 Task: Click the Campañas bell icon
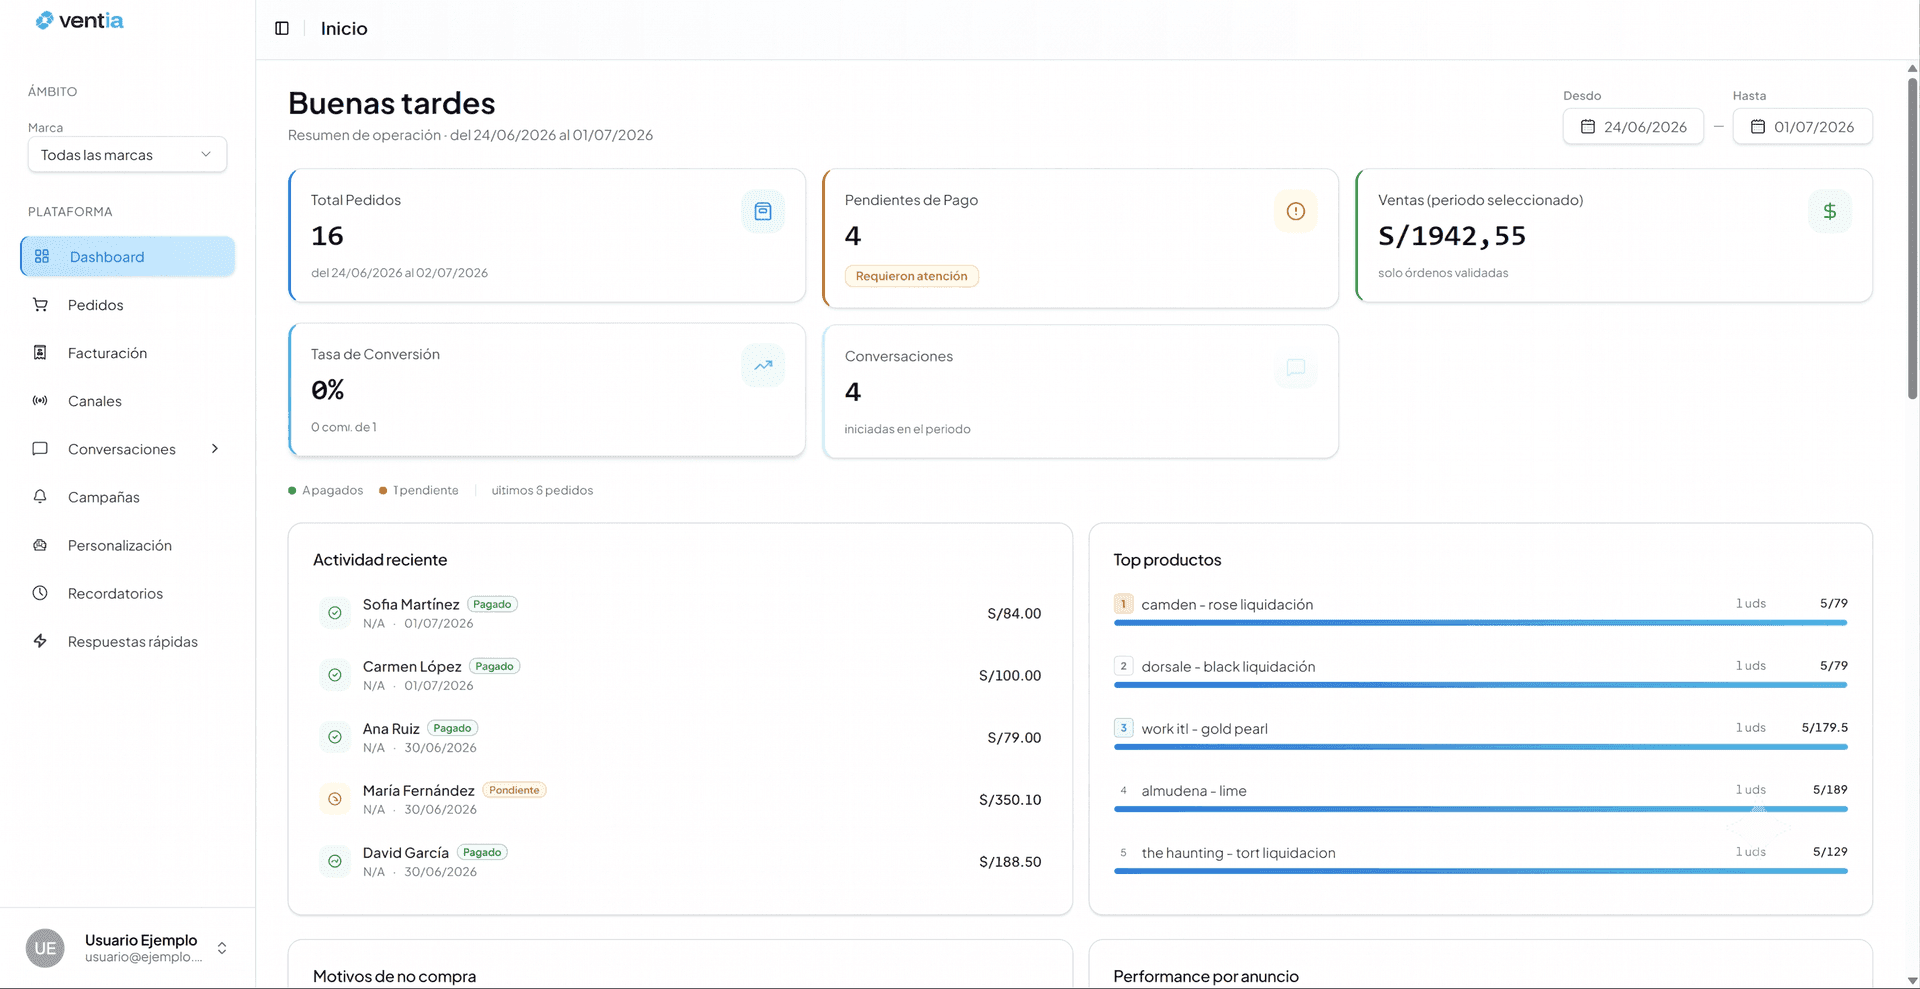(x=40, y=497)
